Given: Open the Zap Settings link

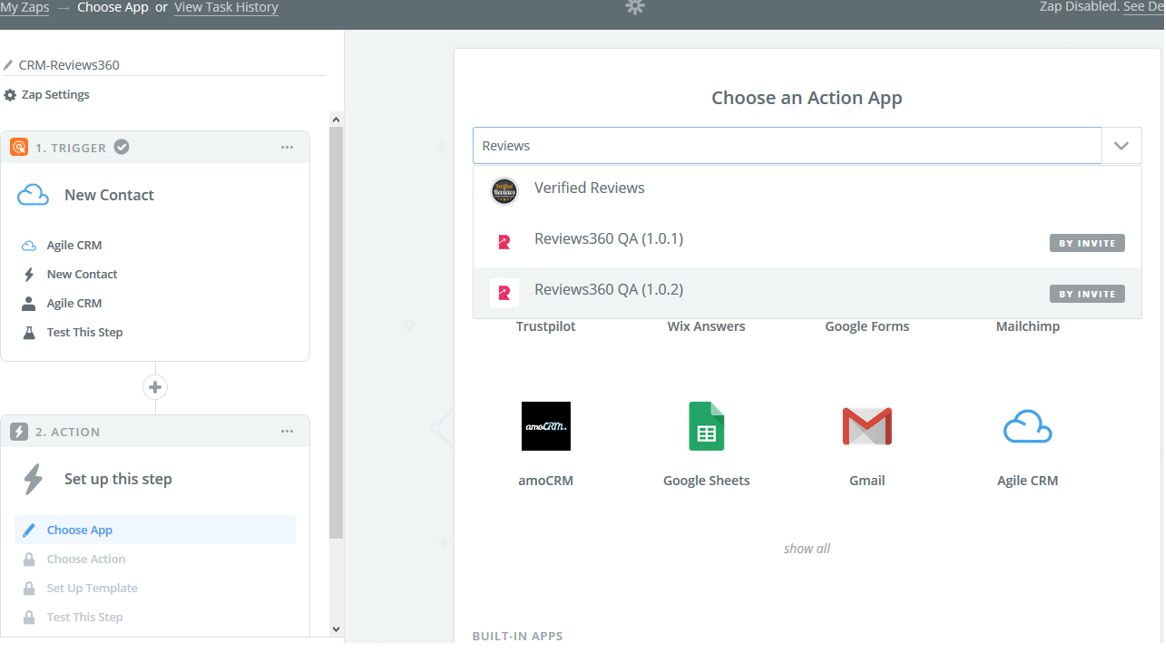Looking at the screenshot, I should (55, 94).
